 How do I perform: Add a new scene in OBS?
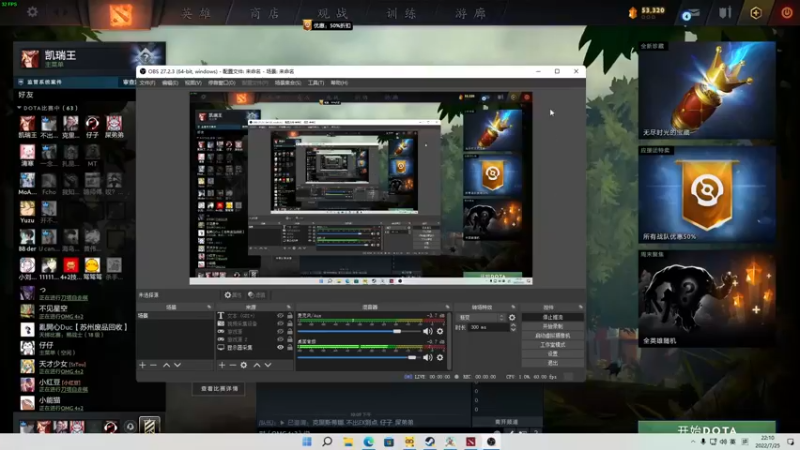point(142,365)
